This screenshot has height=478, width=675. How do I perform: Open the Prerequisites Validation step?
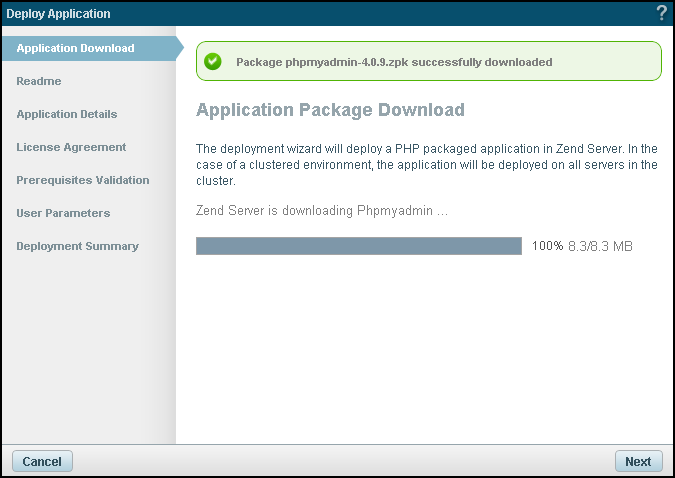(83, 180)
